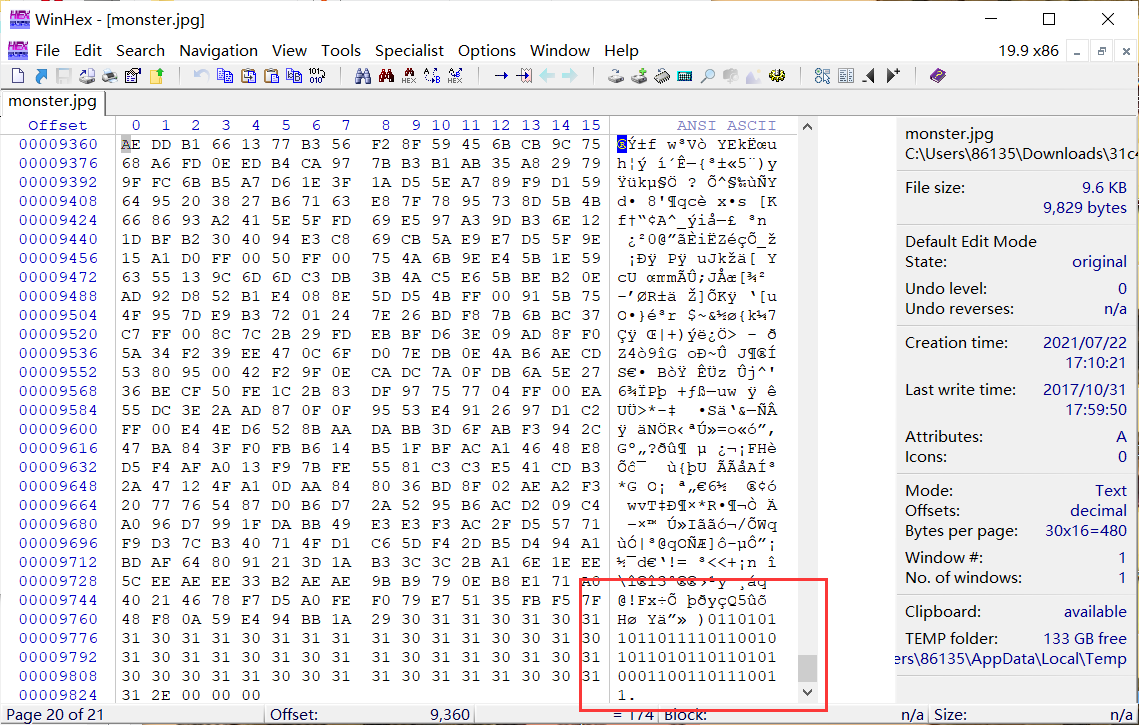The width and height of the screenshot is (1139, 725).
Task: Click status bar Offset value 9,360
Action: pos(450,715)
